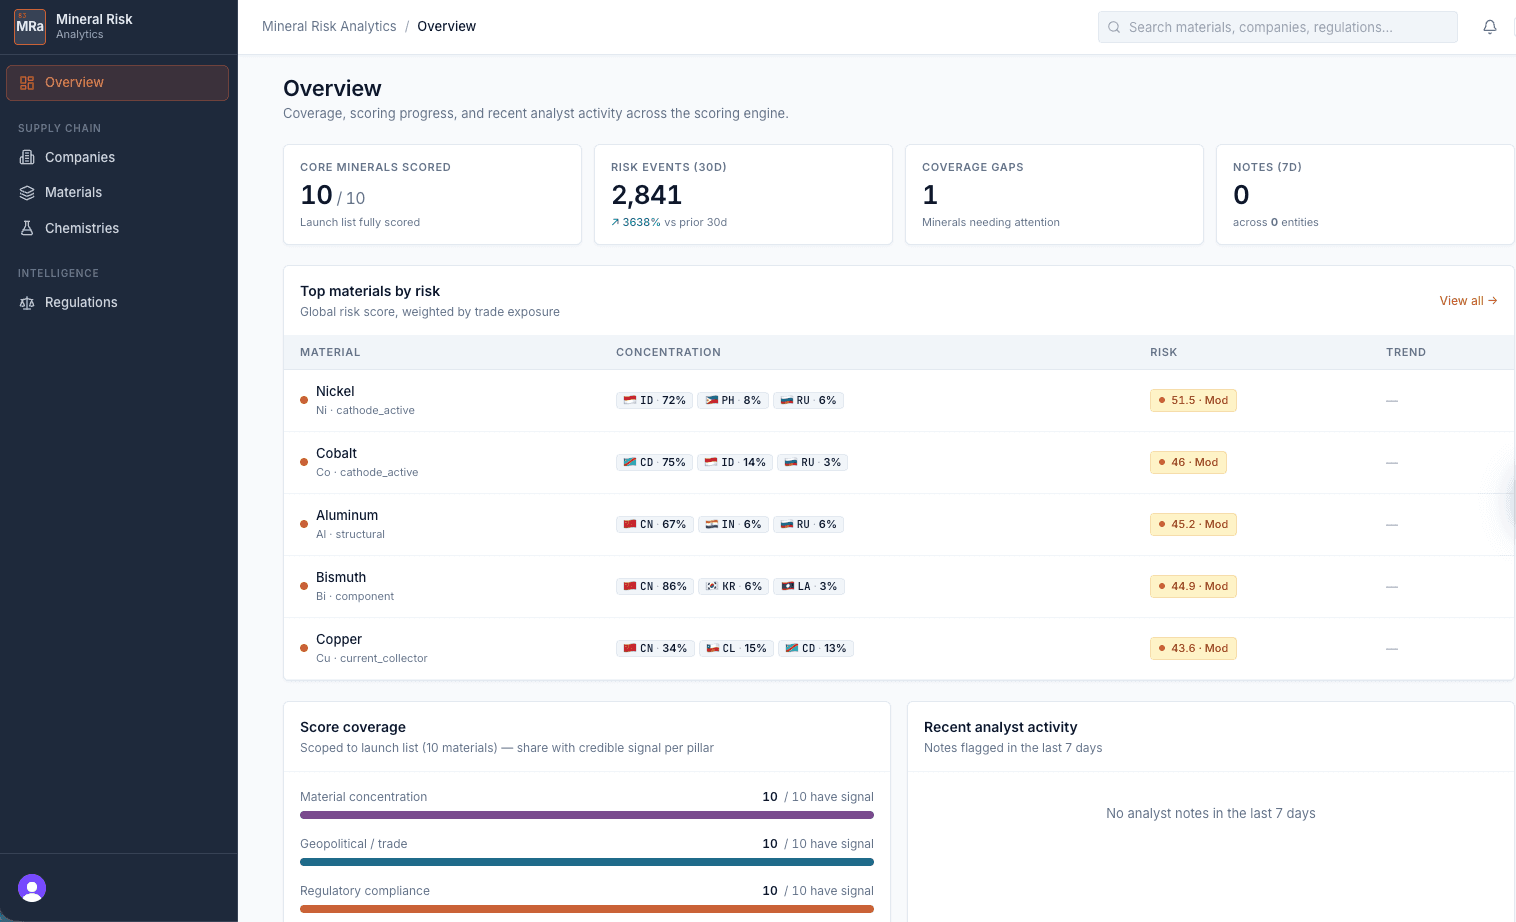Open the Companies page
The image size is (1516, 922).
(117, 157)
